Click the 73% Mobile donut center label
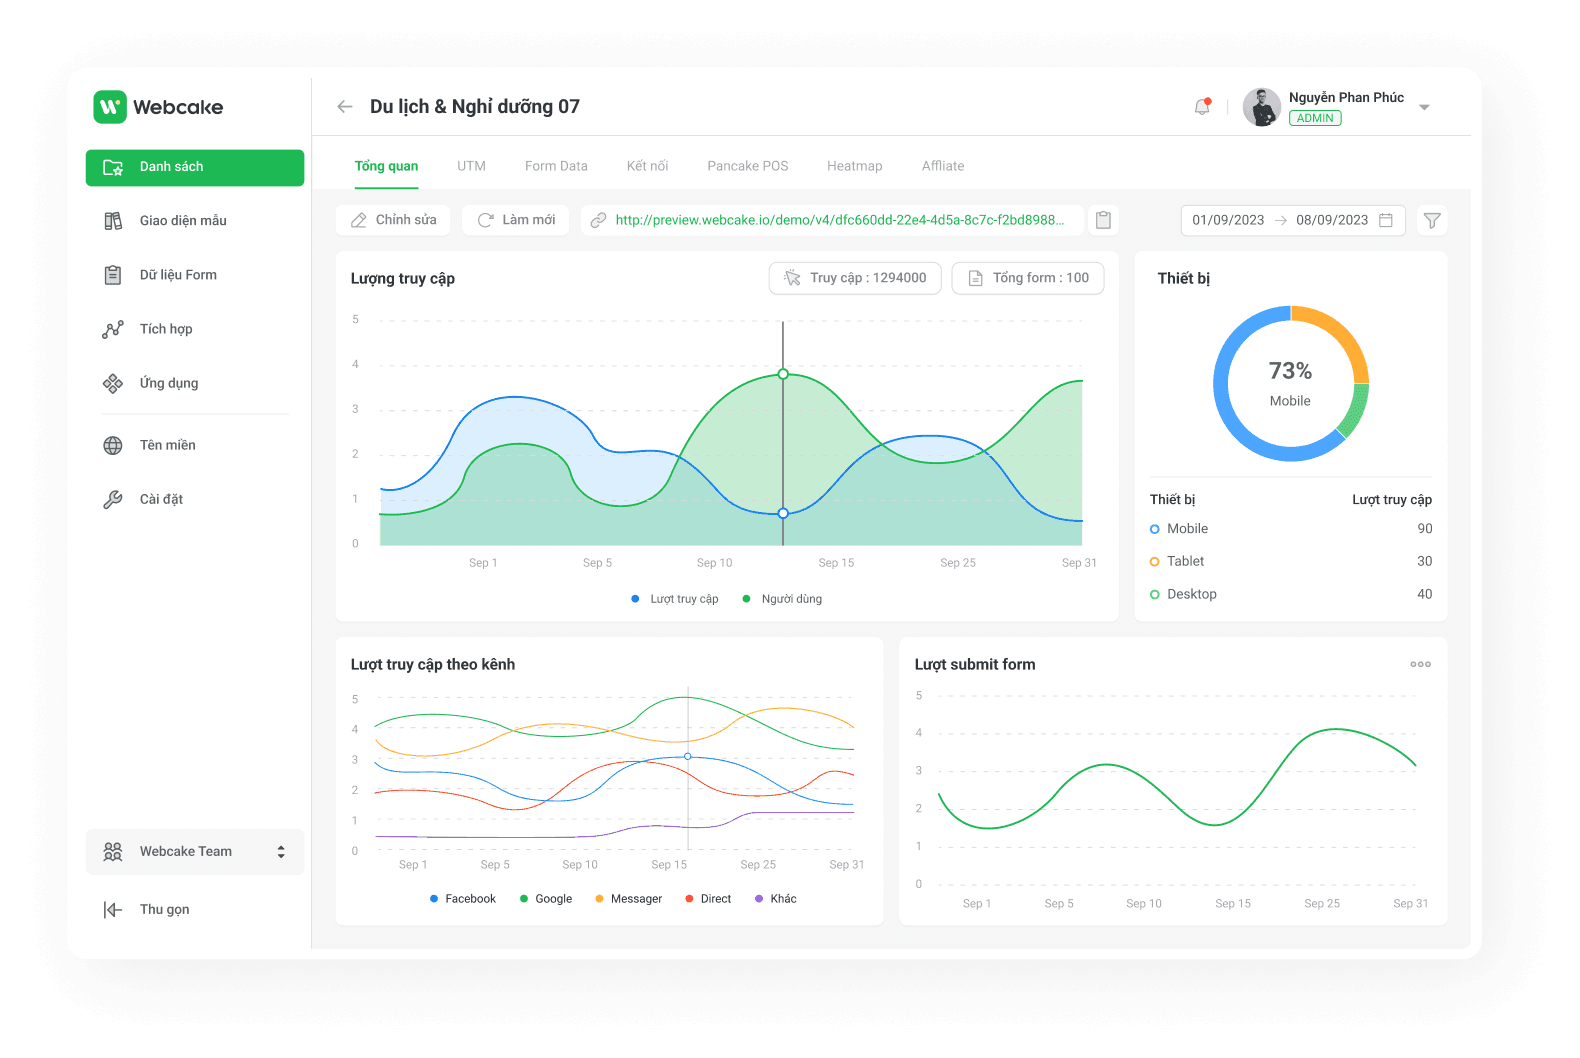 point(1290,384)
